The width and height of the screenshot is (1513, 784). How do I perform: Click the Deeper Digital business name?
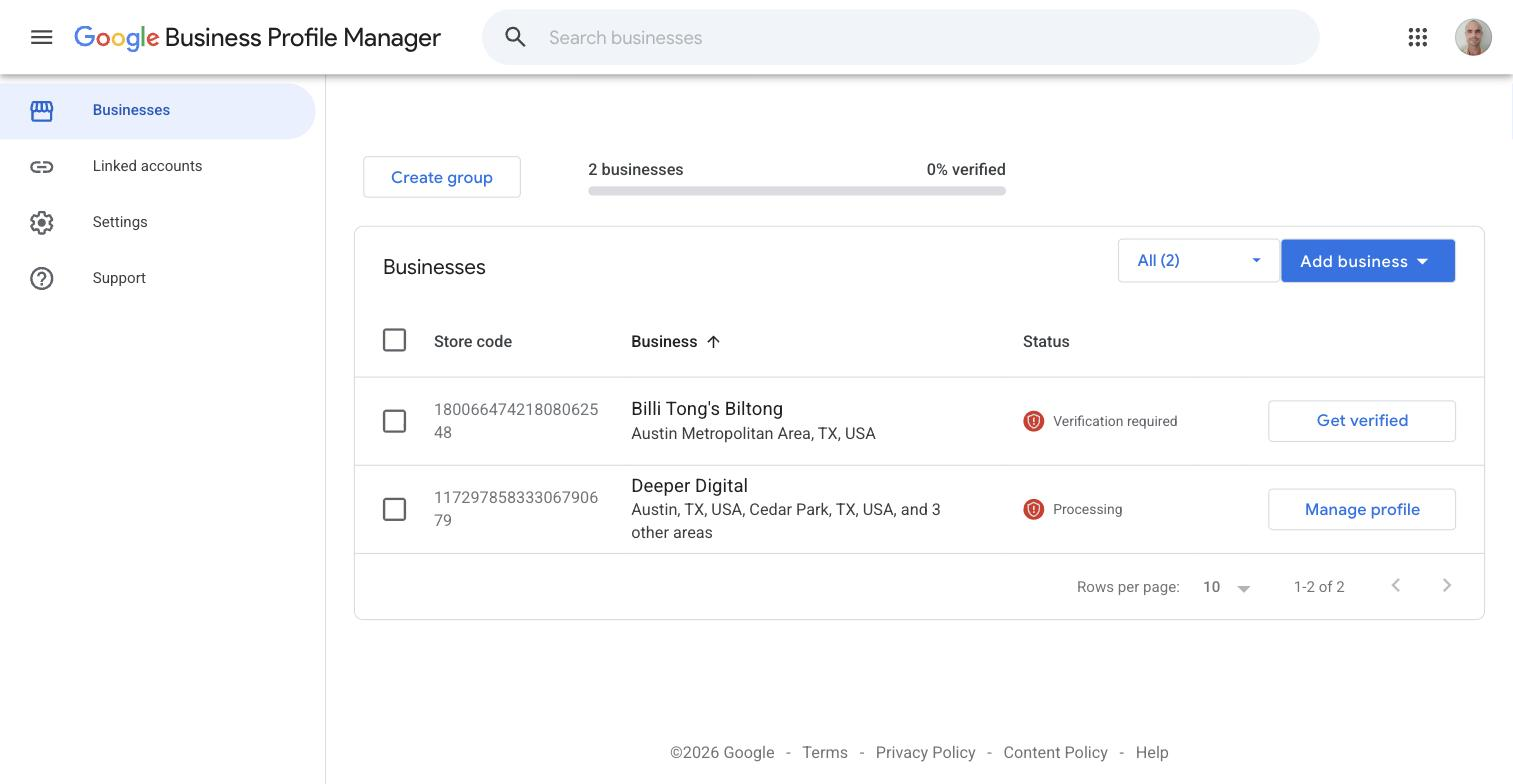tap(689, 486)
